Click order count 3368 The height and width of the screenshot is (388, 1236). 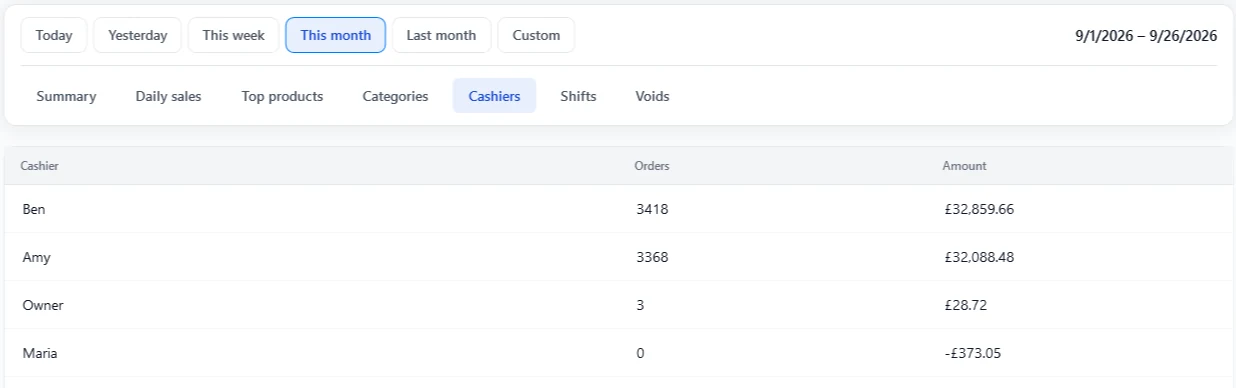tap(652, 257)
